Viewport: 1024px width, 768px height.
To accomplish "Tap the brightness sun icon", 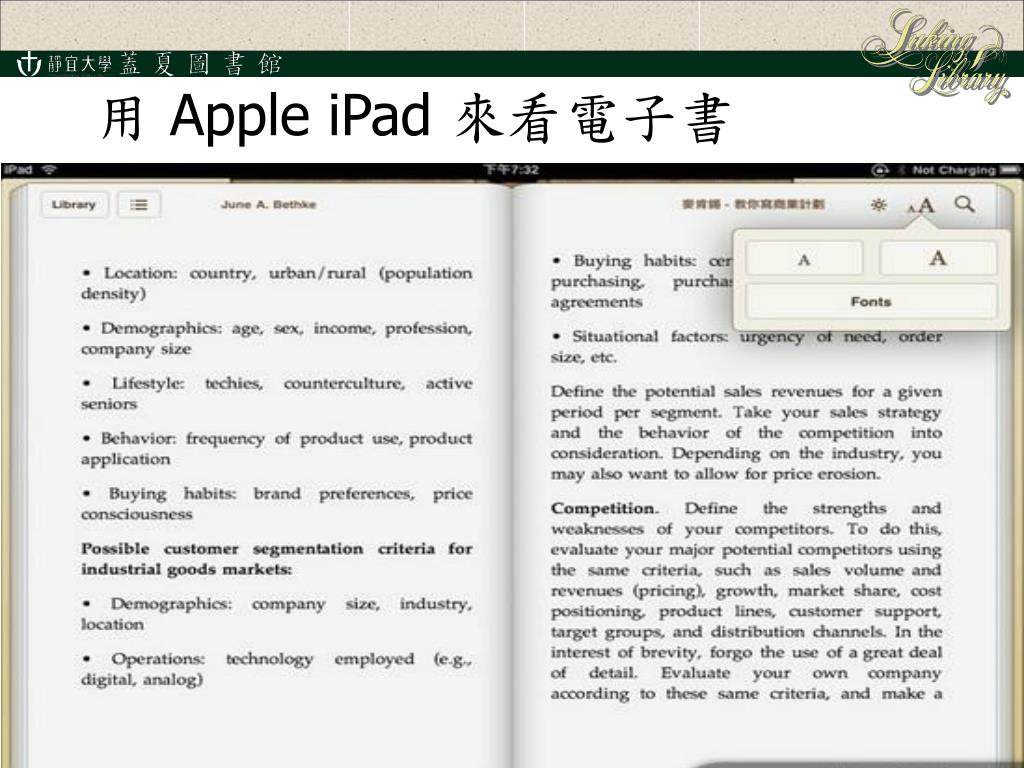I will point(878,205).
